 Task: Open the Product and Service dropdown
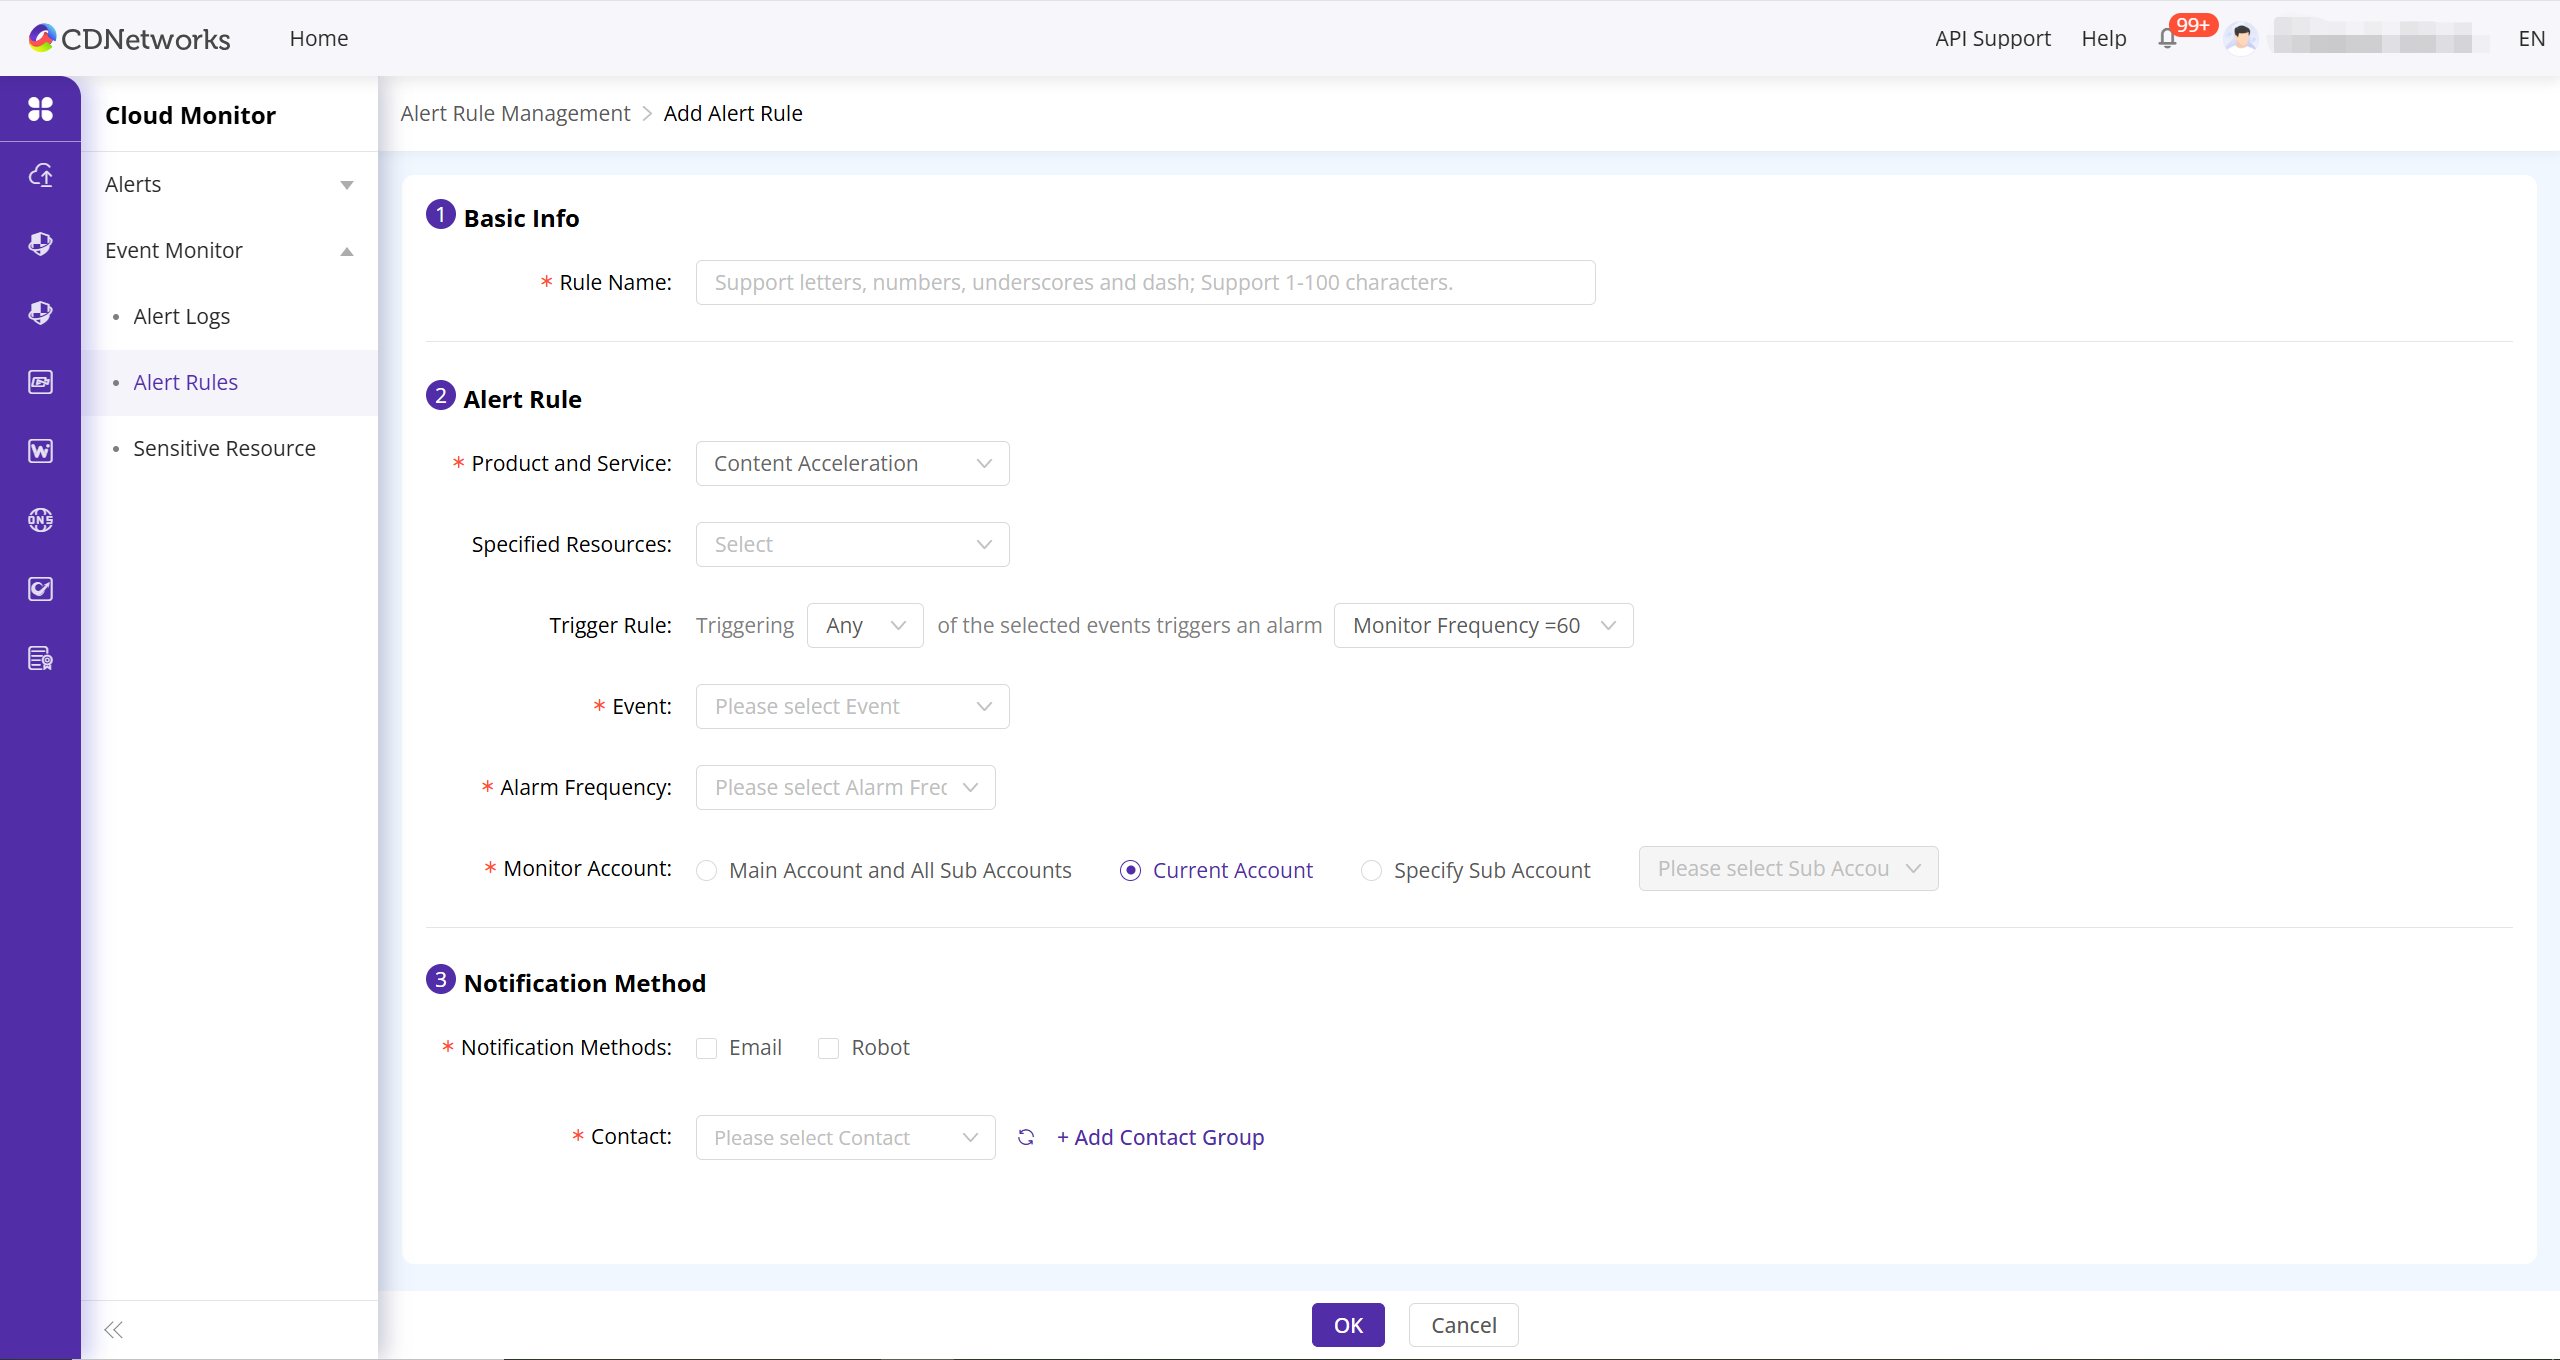click(852, 463)
